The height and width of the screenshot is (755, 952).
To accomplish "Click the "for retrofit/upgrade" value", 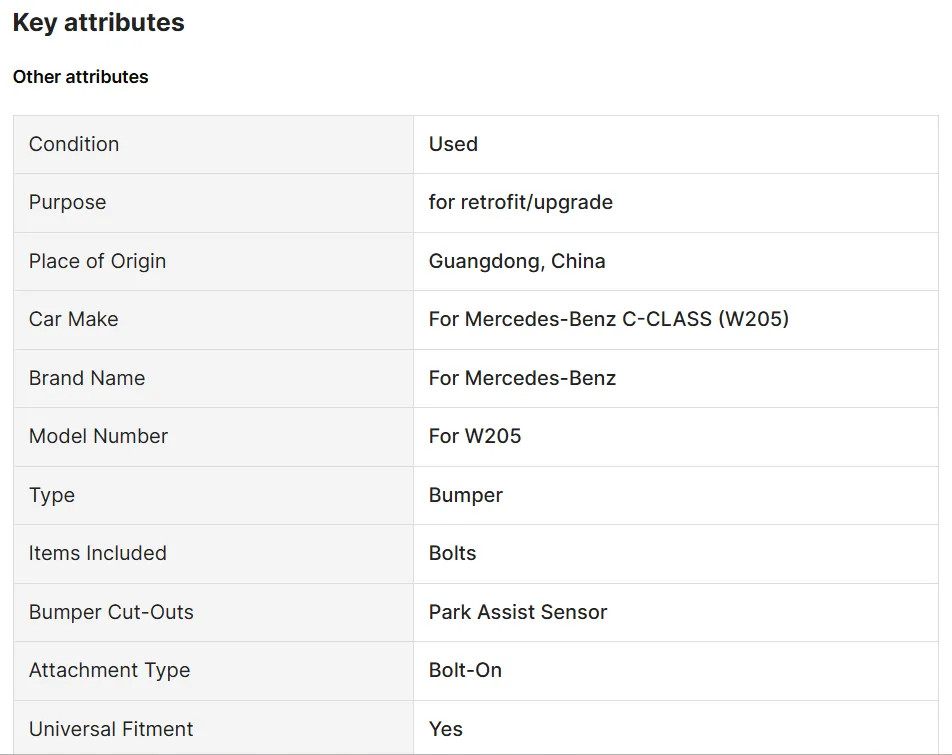I will [520, 202].
